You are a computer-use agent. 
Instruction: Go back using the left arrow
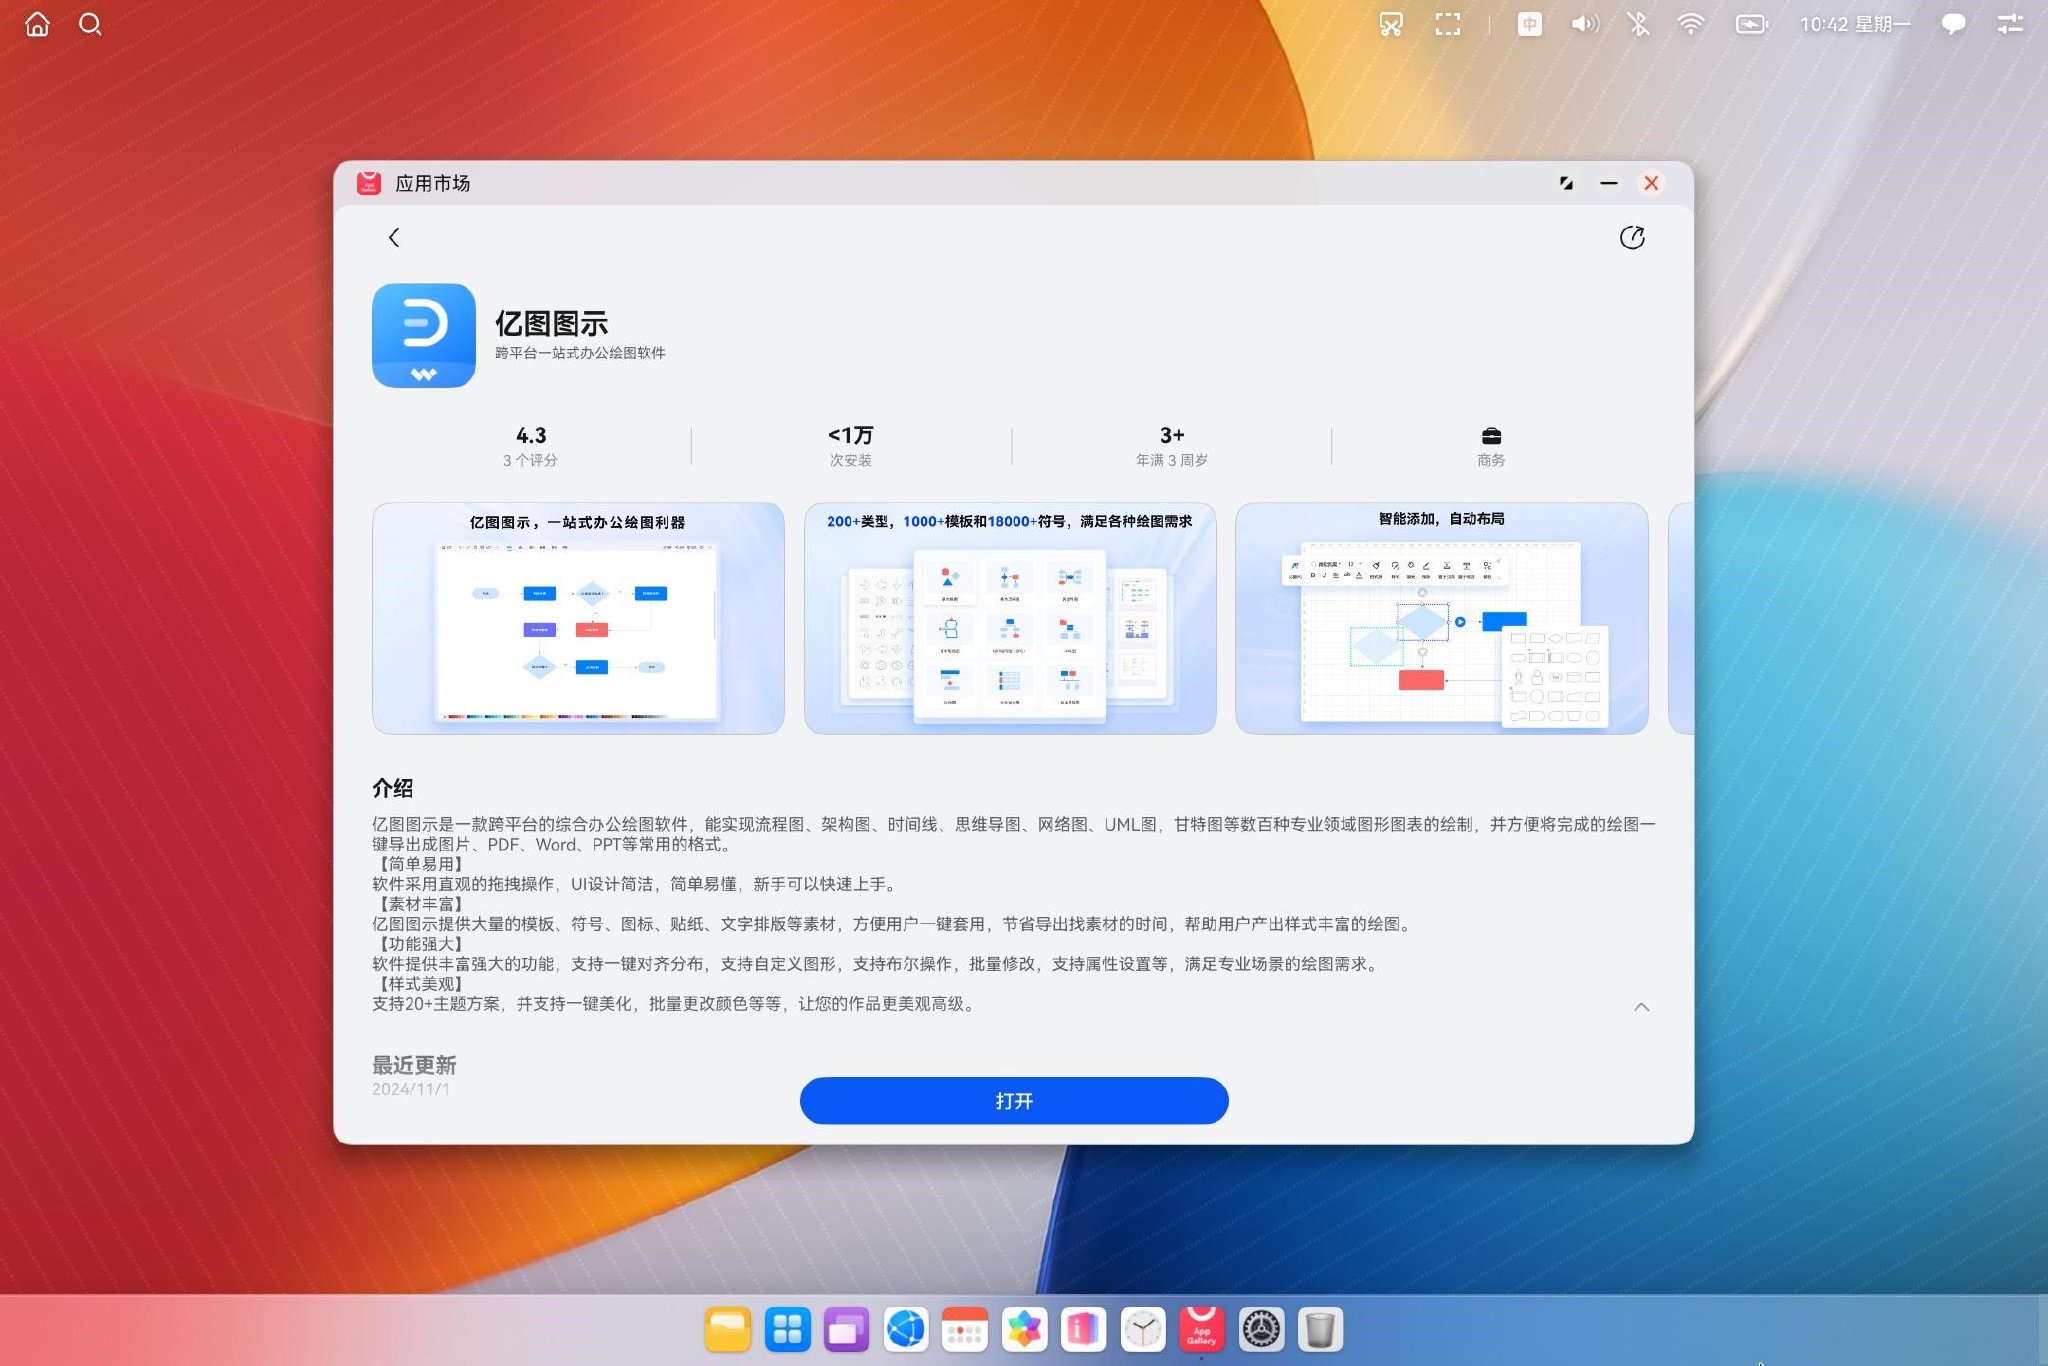point(394,237)
